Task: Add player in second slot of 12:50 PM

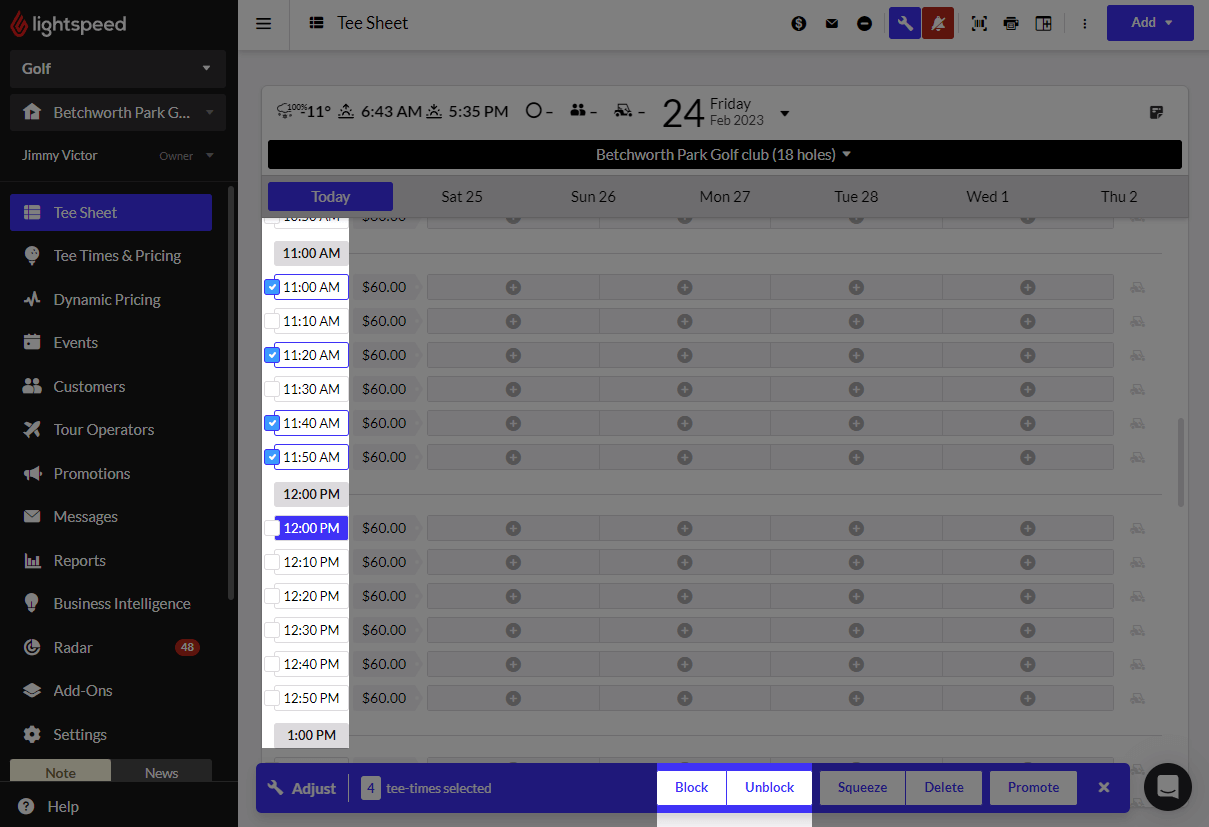Action: (x=685, y=698)
